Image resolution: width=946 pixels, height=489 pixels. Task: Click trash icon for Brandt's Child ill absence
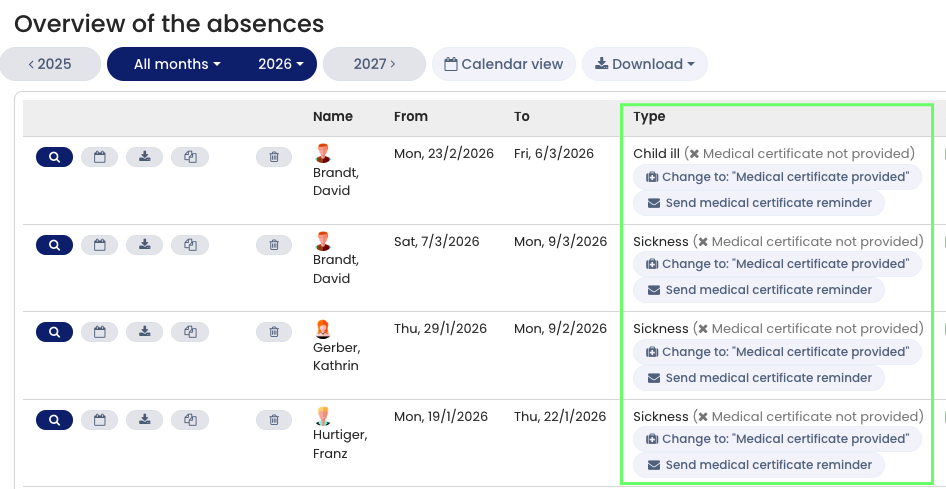[x=274, y=157]
